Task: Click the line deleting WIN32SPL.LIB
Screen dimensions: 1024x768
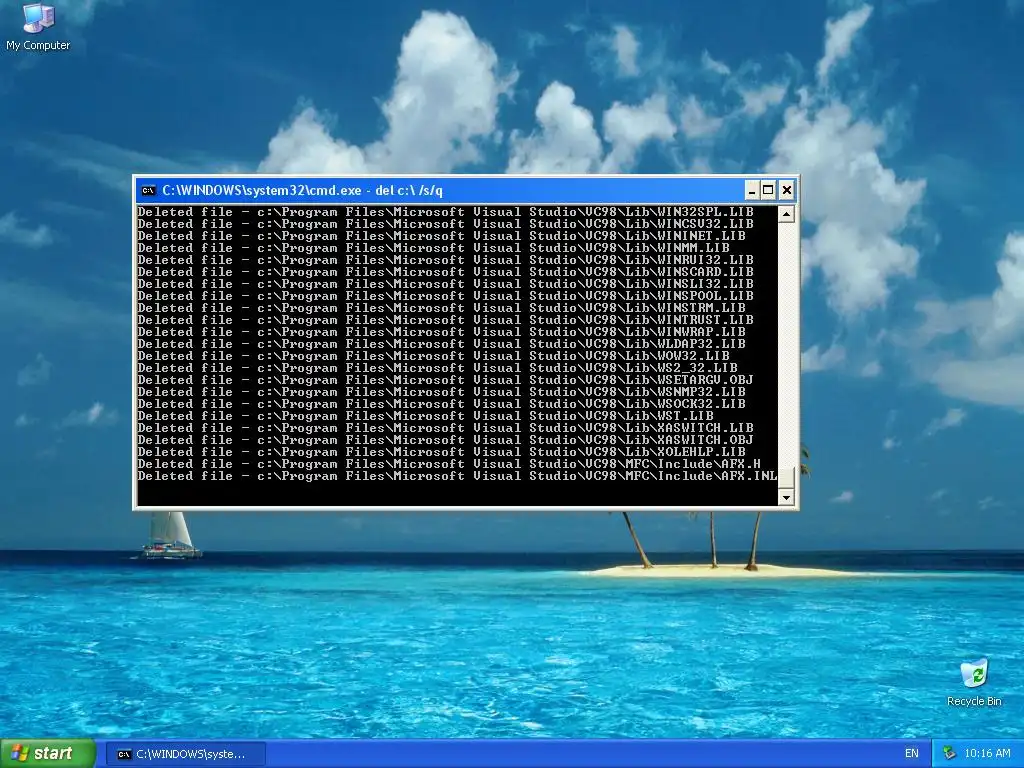Action: pos(445,212)
